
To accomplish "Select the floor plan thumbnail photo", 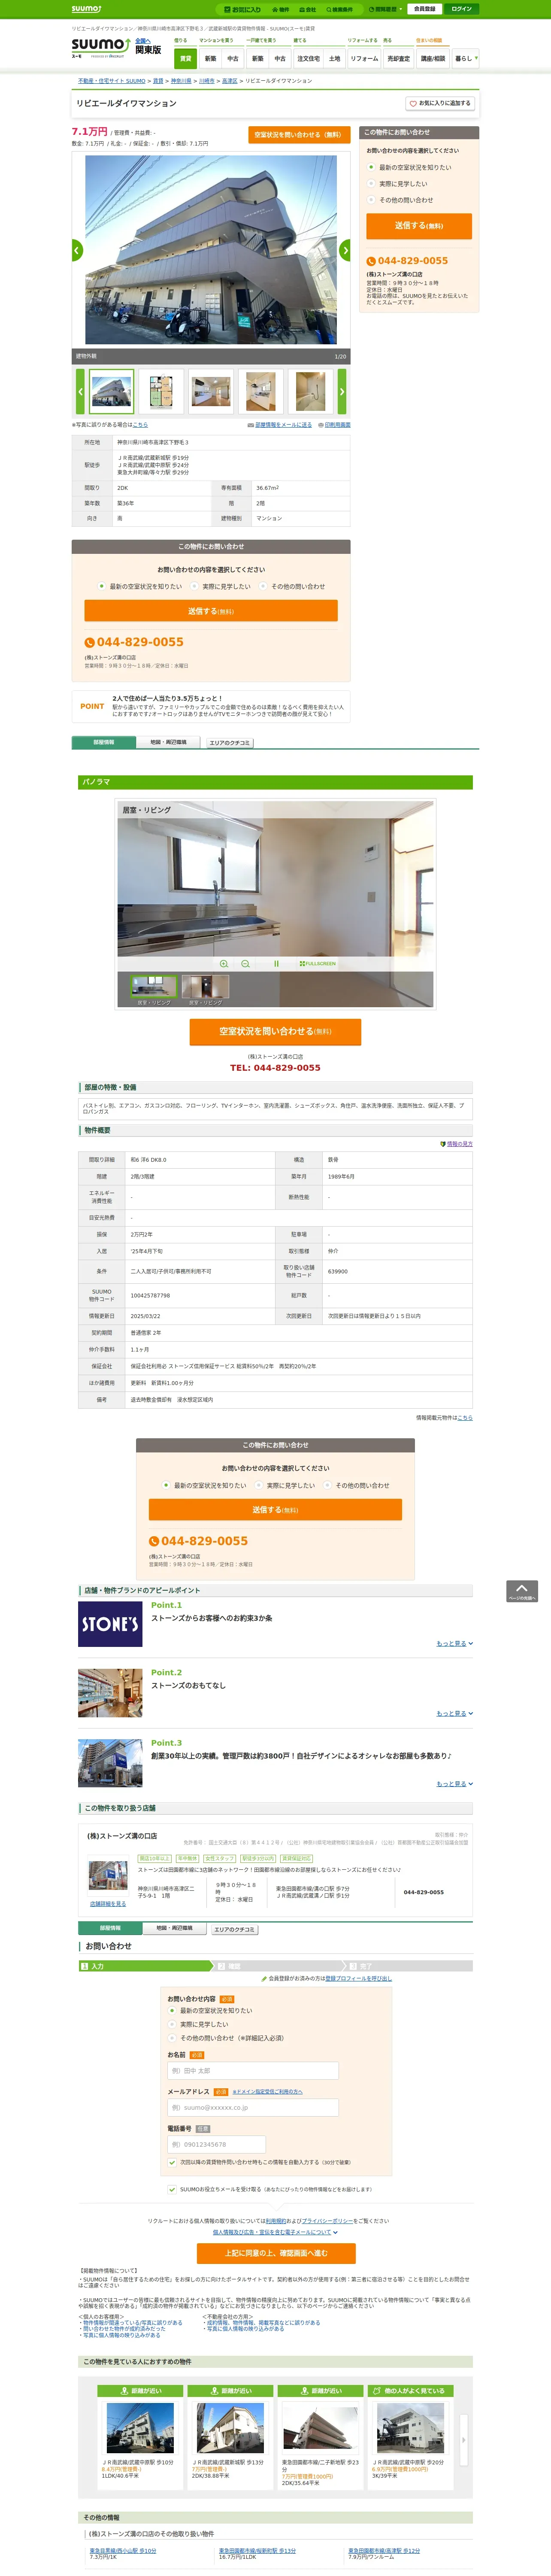I will point(160,392).
